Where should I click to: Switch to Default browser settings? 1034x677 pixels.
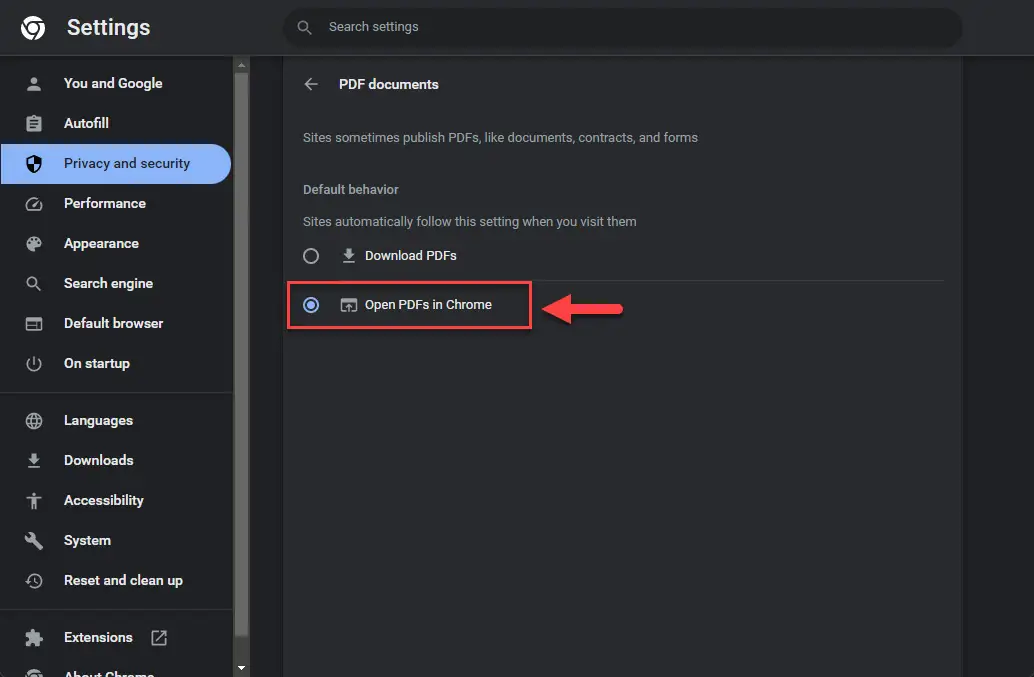click(114, 323)
